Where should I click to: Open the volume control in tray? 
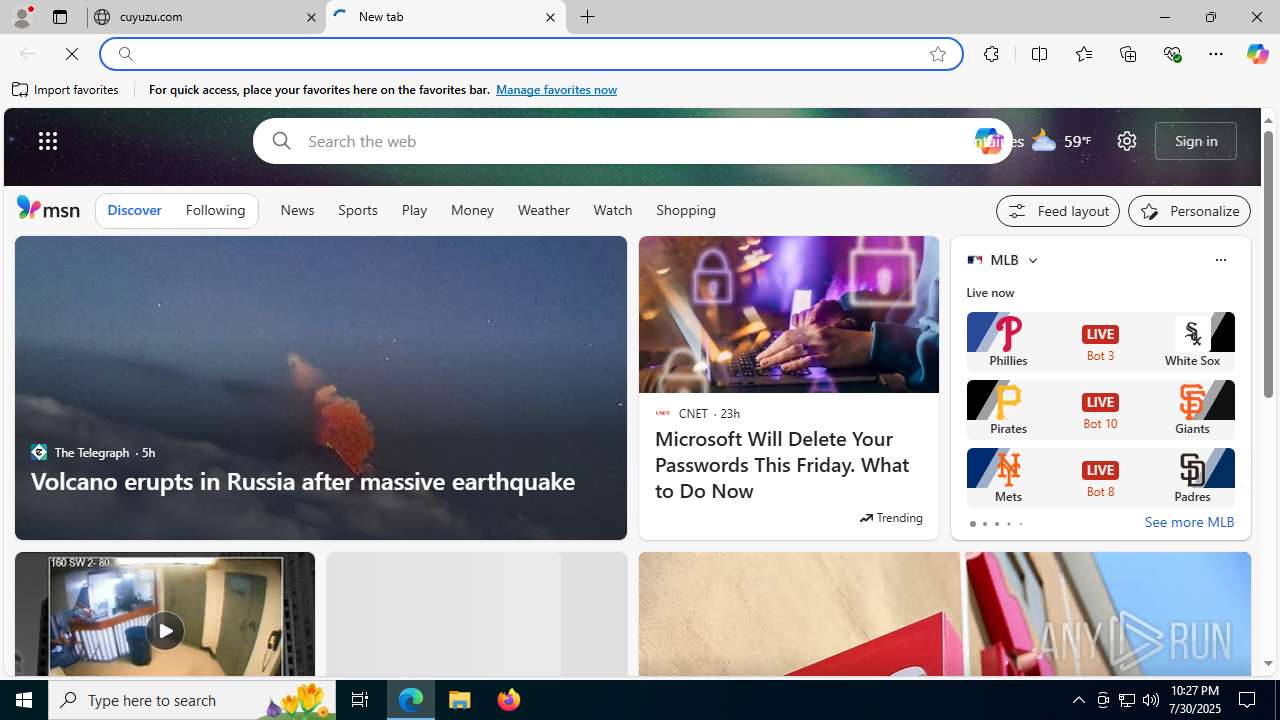[1151, 700]
